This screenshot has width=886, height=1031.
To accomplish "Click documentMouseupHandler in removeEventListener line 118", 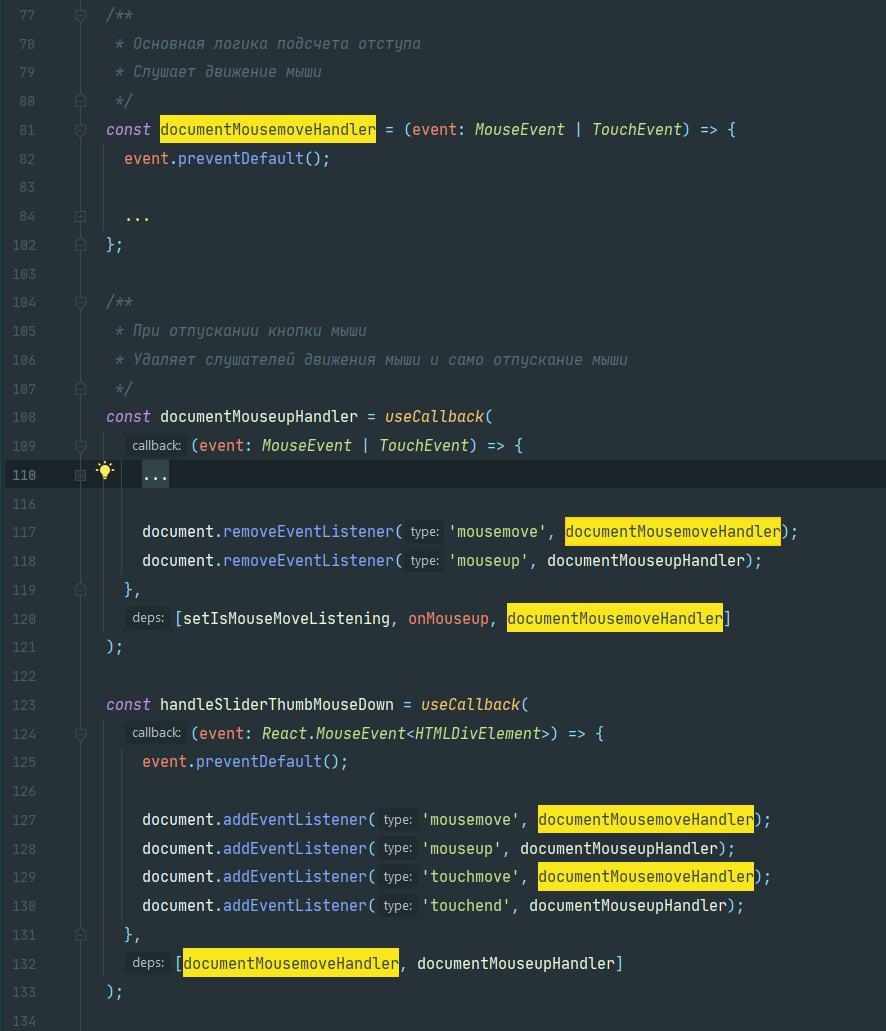I will pos(646,560).
